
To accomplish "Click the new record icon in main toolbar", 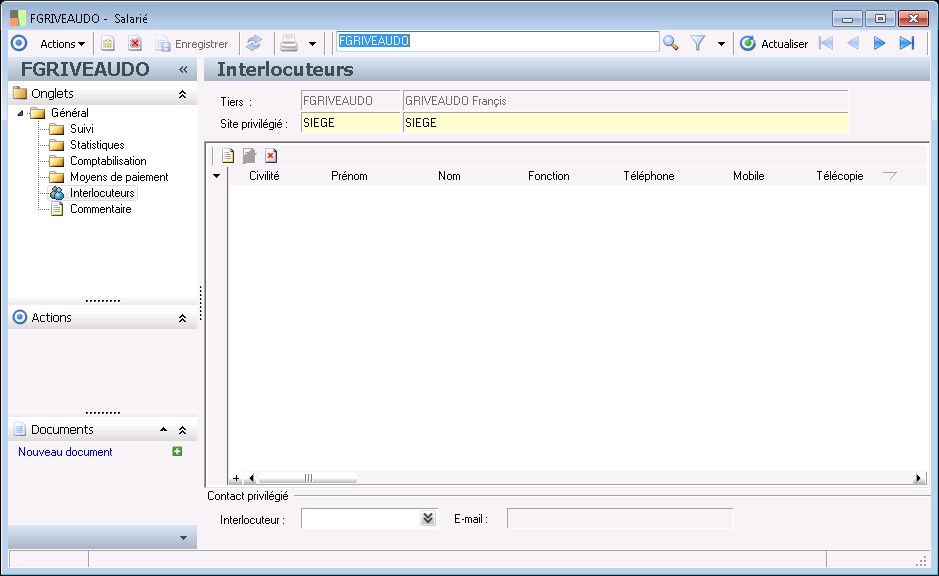I will (108, 43).
